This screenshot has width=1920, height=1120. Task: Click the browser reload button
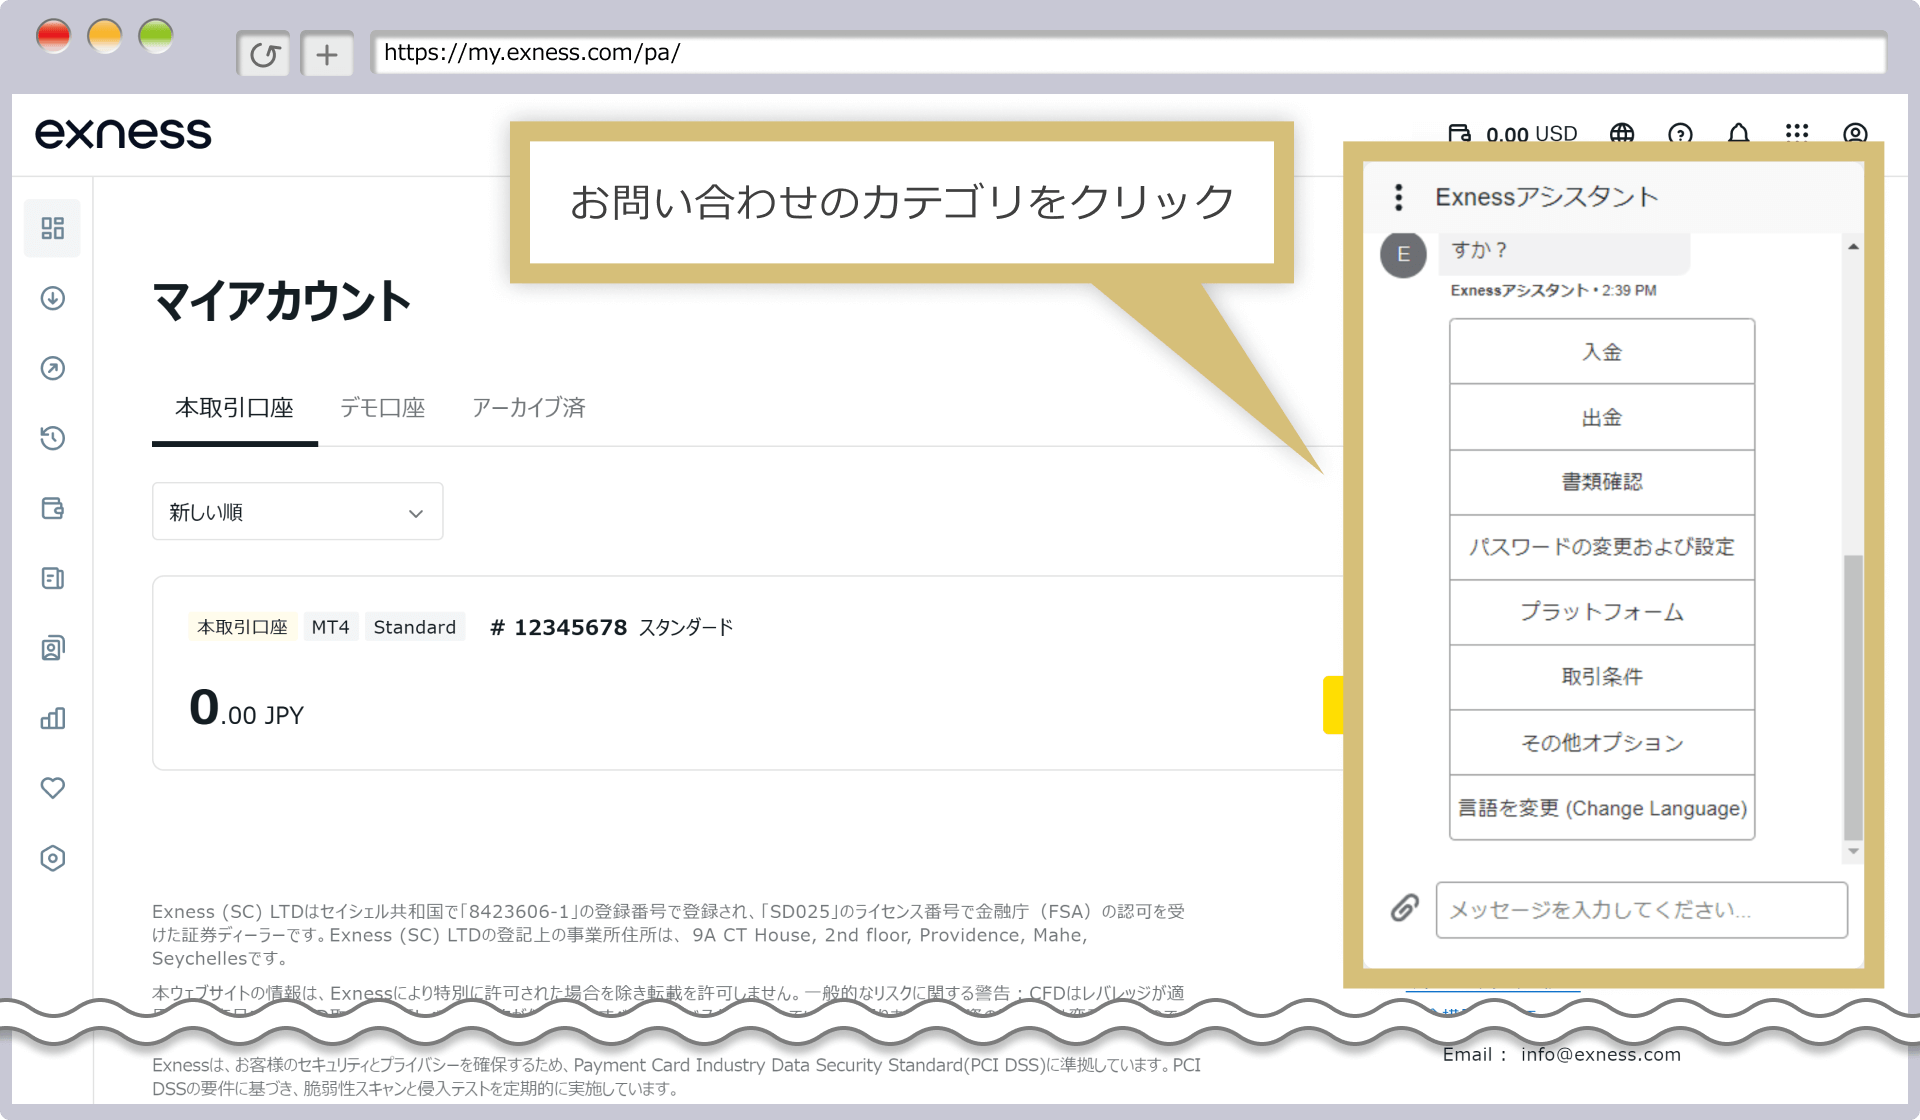coord(264,54)
